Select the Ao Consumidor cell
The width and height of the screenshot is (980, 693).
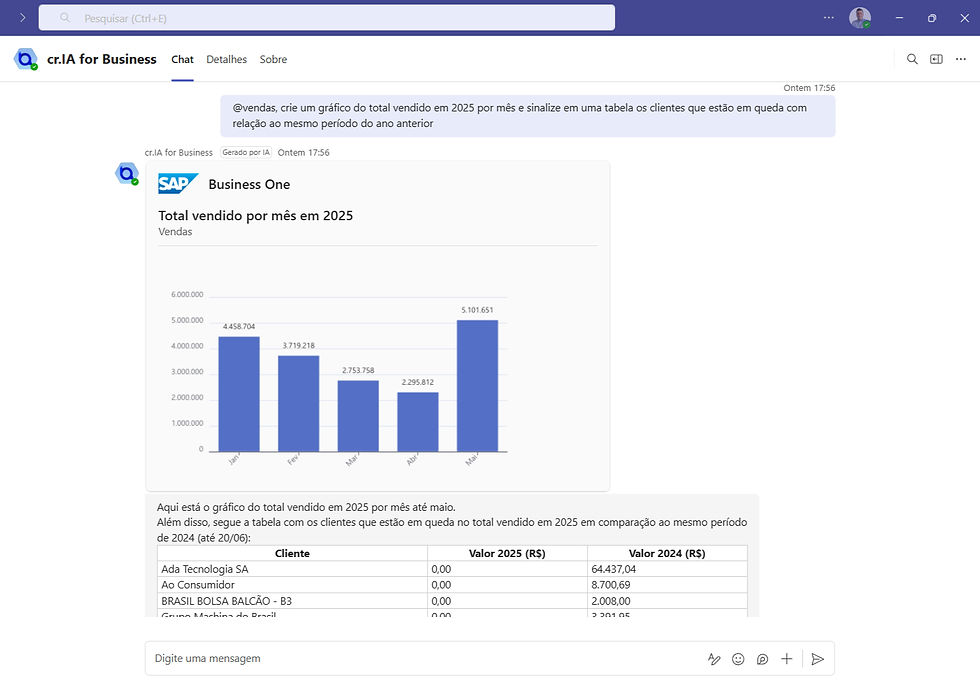(292, 585)
